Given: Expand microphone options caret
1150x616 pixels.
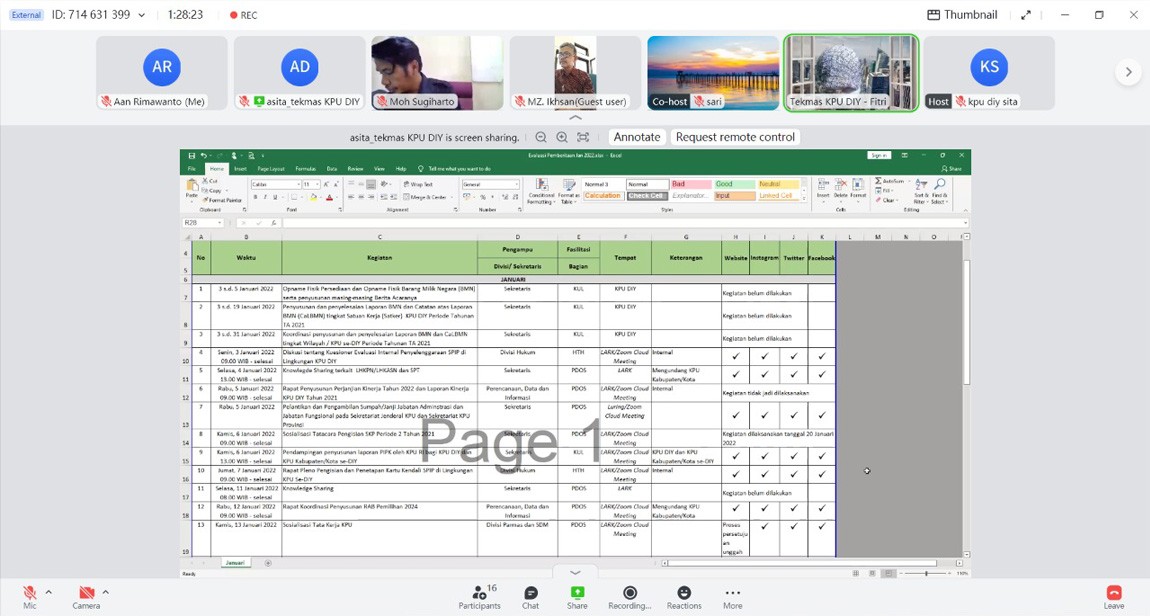Looking at the screenshot, I should click(x=48, y=592).
